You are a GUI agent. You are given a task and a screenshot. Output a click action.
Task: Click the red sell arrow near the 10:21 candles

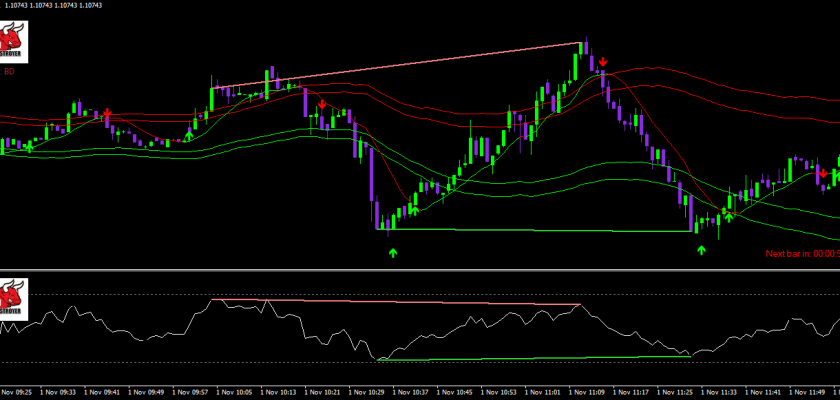(322, 105)
